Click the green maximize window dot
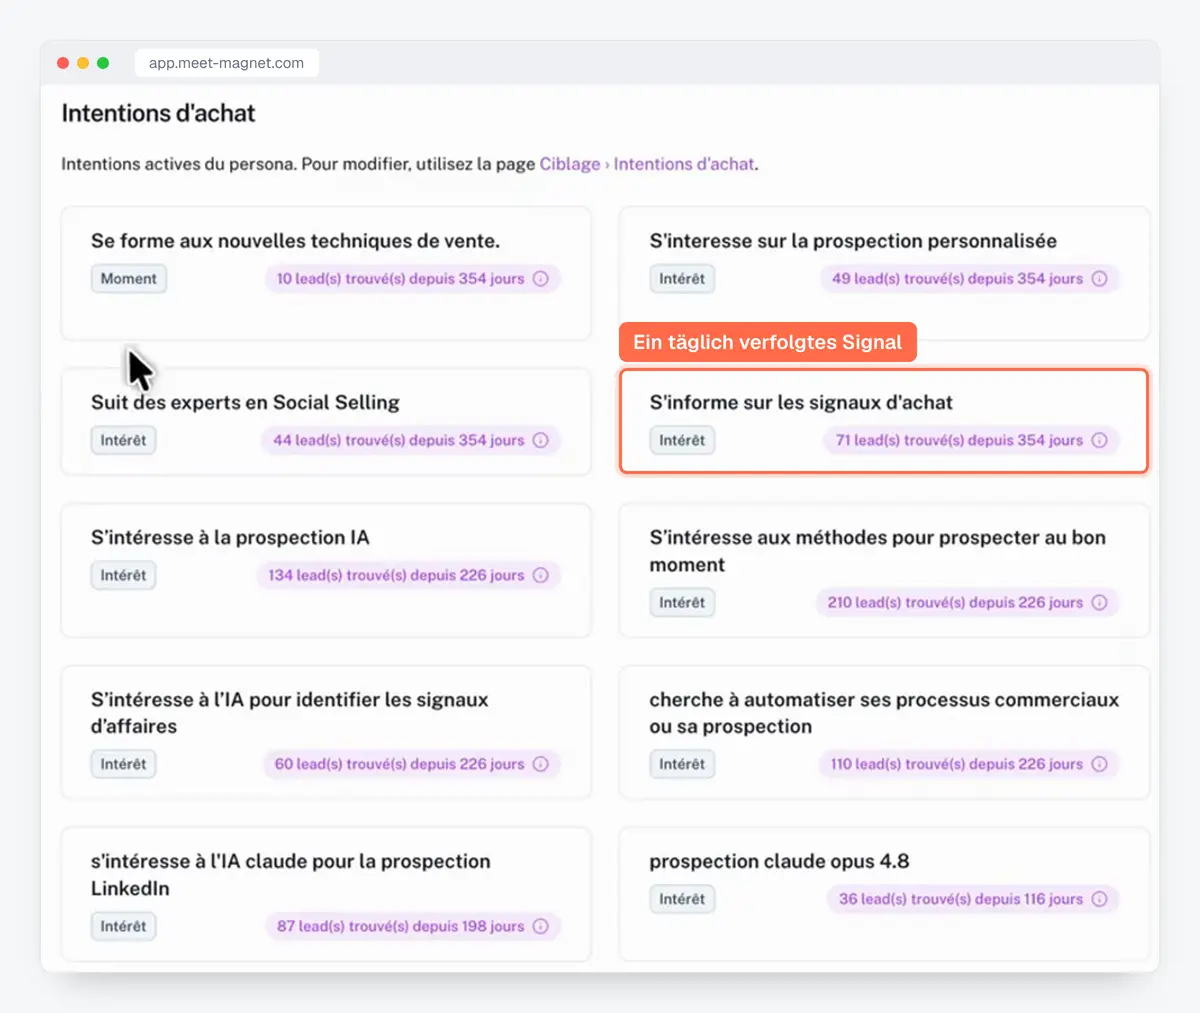 [x=103, y=63]
